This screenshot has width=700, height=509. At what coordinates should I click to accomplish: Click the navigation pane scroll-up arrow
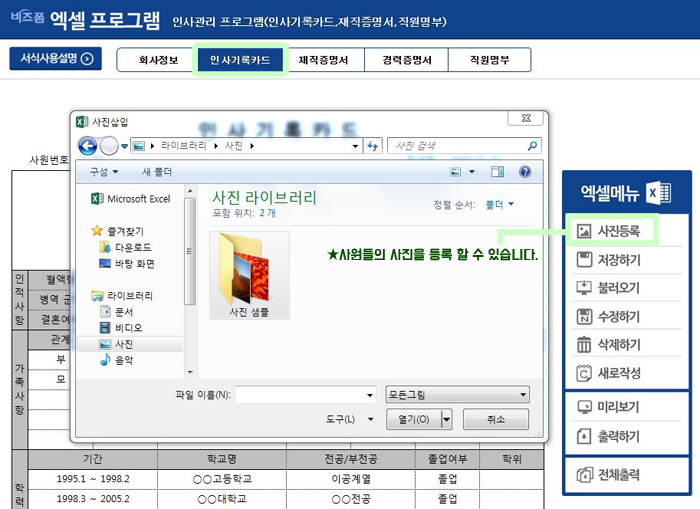click(x=190, y=191)
